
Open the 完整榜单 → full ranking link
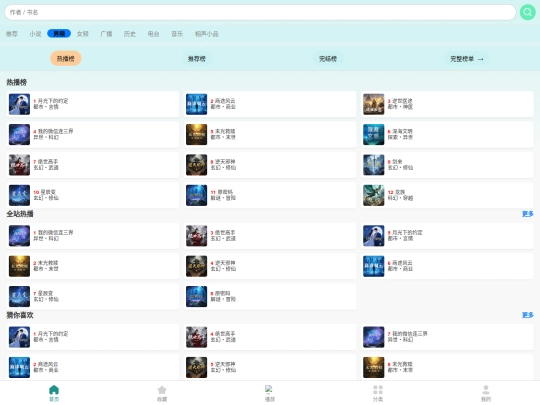467,59
